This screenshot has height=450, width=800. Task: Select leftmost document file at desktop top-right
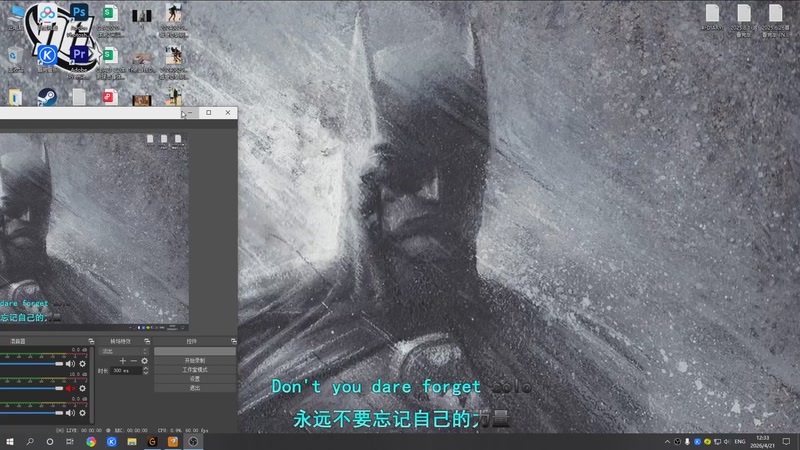click(x=712, y=18)
